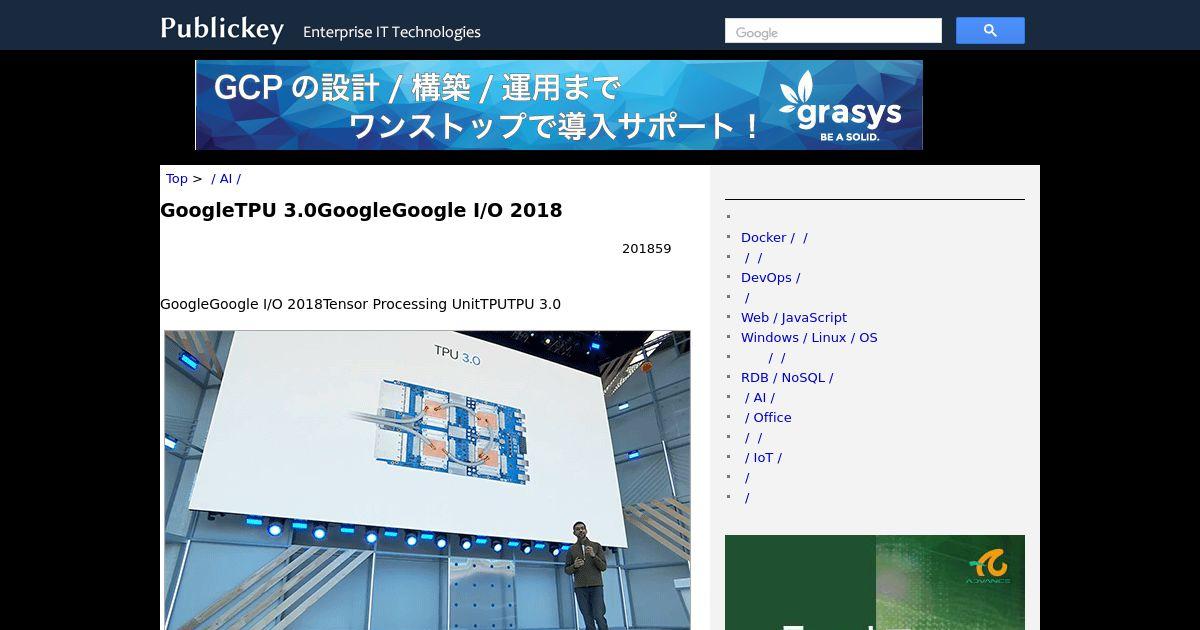
Task: Open the DevOps category link
Action: [x=770, y=278]
